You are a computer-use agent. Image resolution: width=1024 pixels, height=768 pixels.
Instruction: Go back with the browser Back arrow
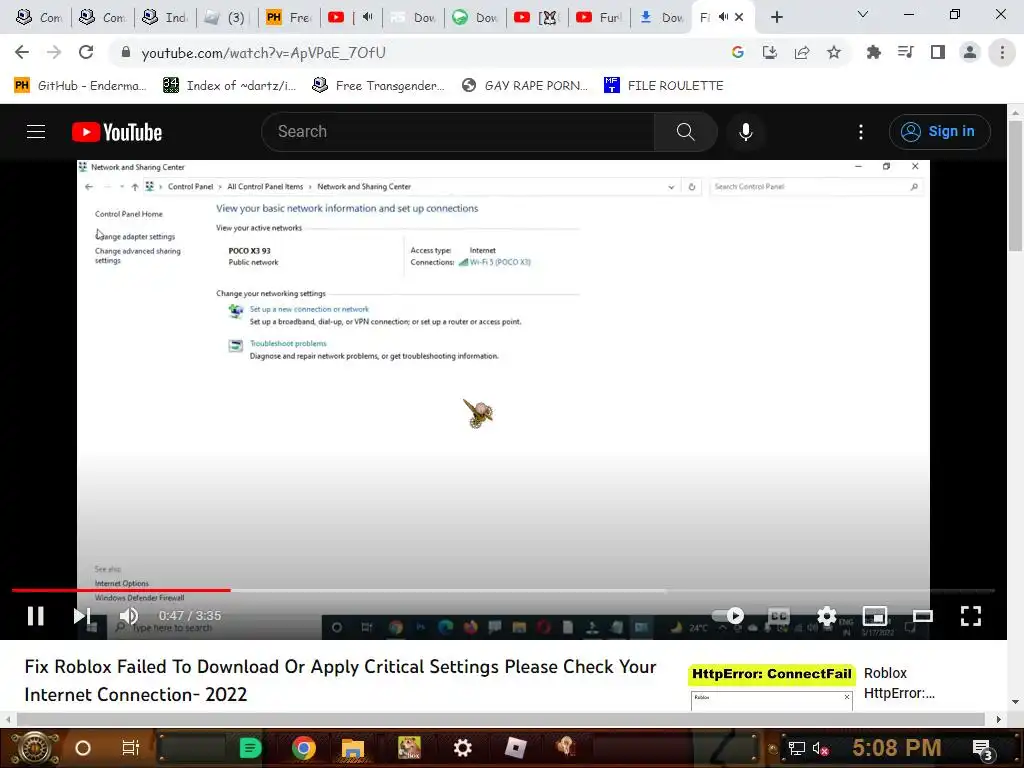pos(22,52)
